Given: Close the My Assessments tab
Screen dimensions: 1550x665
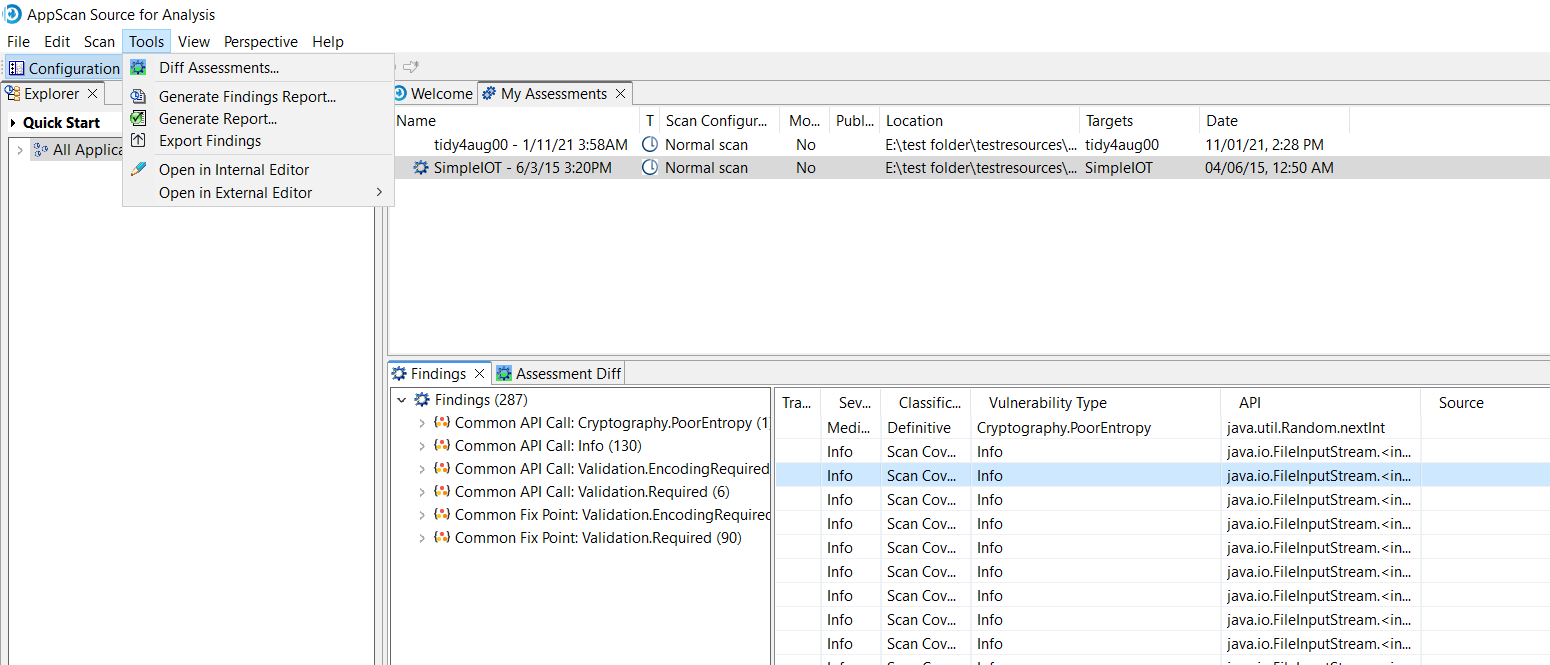Looking at the screenshot, I should tap(620, 94).
